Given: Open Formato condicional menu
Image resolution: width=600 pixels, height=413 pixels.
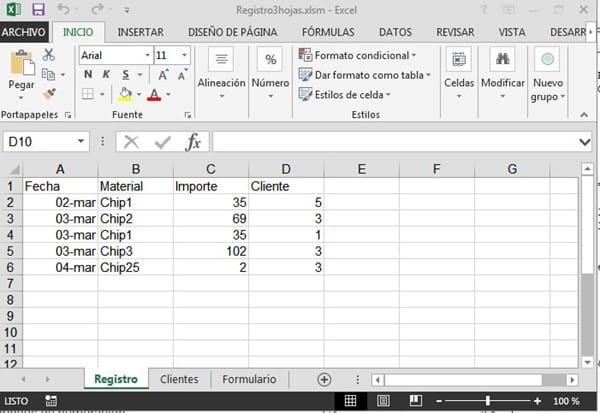Looking at the screenshot, I should pos(357,56).
